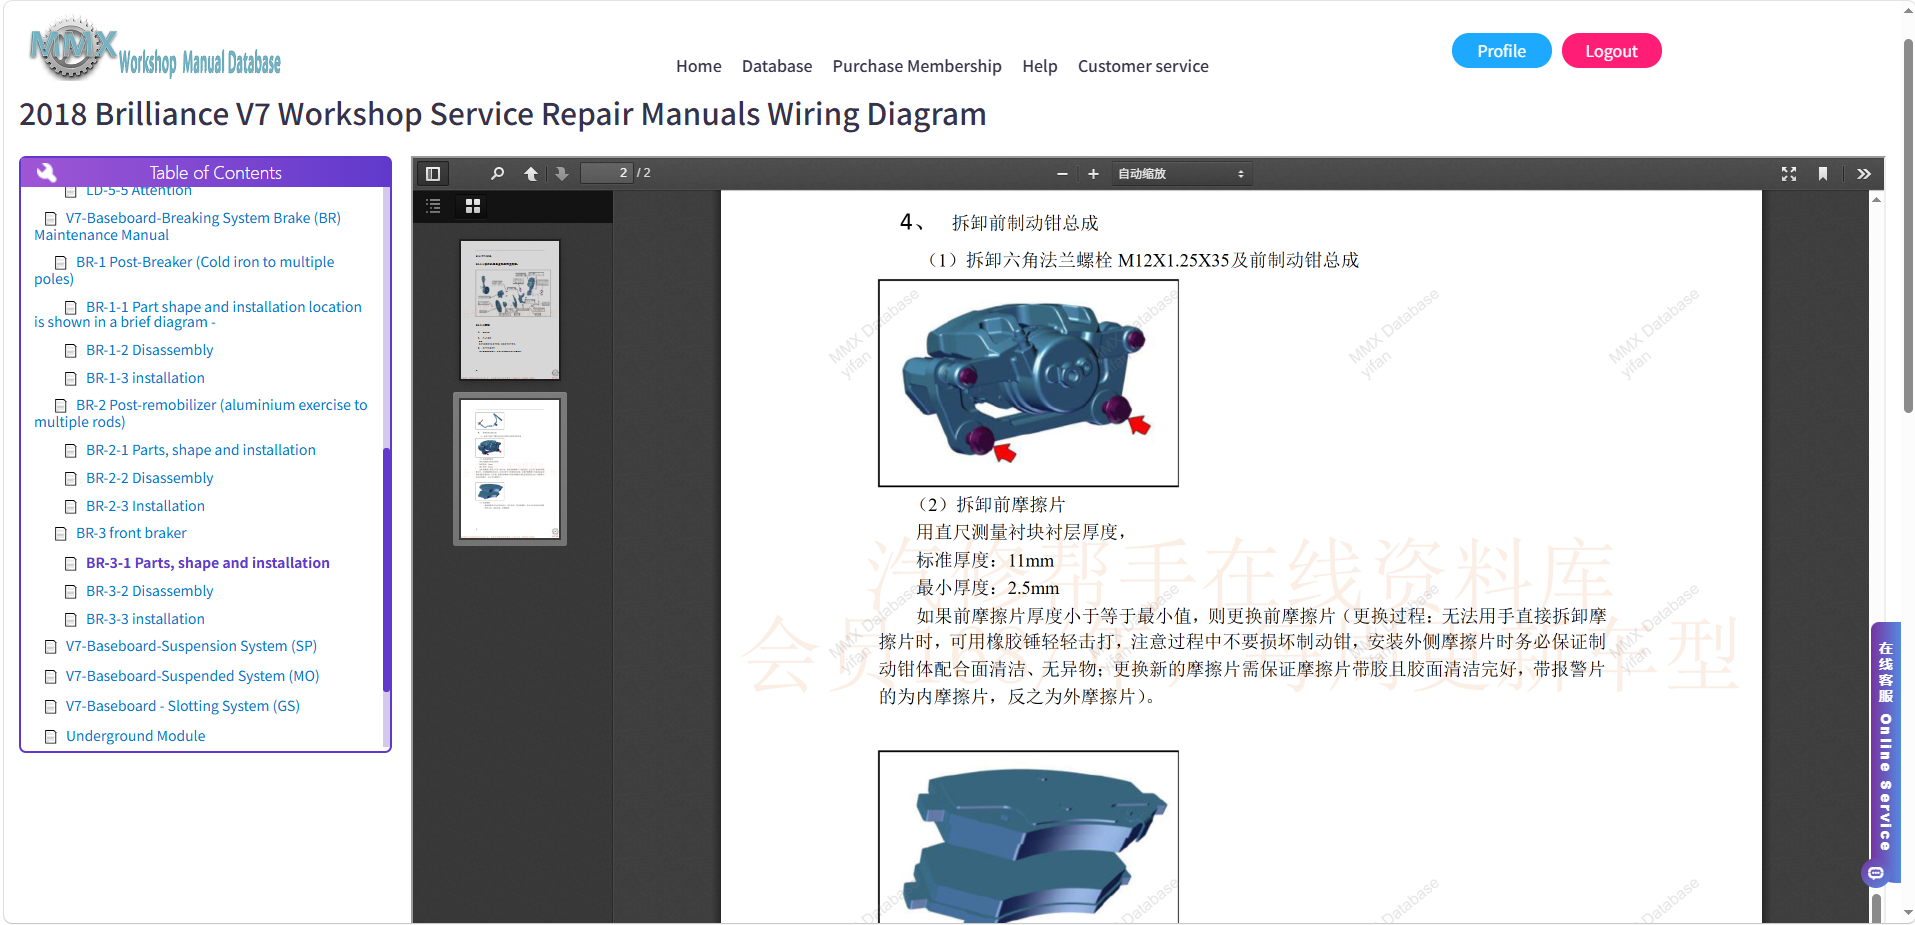Open BR-2-3 Installation link
This screenshot has height=925, width=1915.
click(145, 506)
